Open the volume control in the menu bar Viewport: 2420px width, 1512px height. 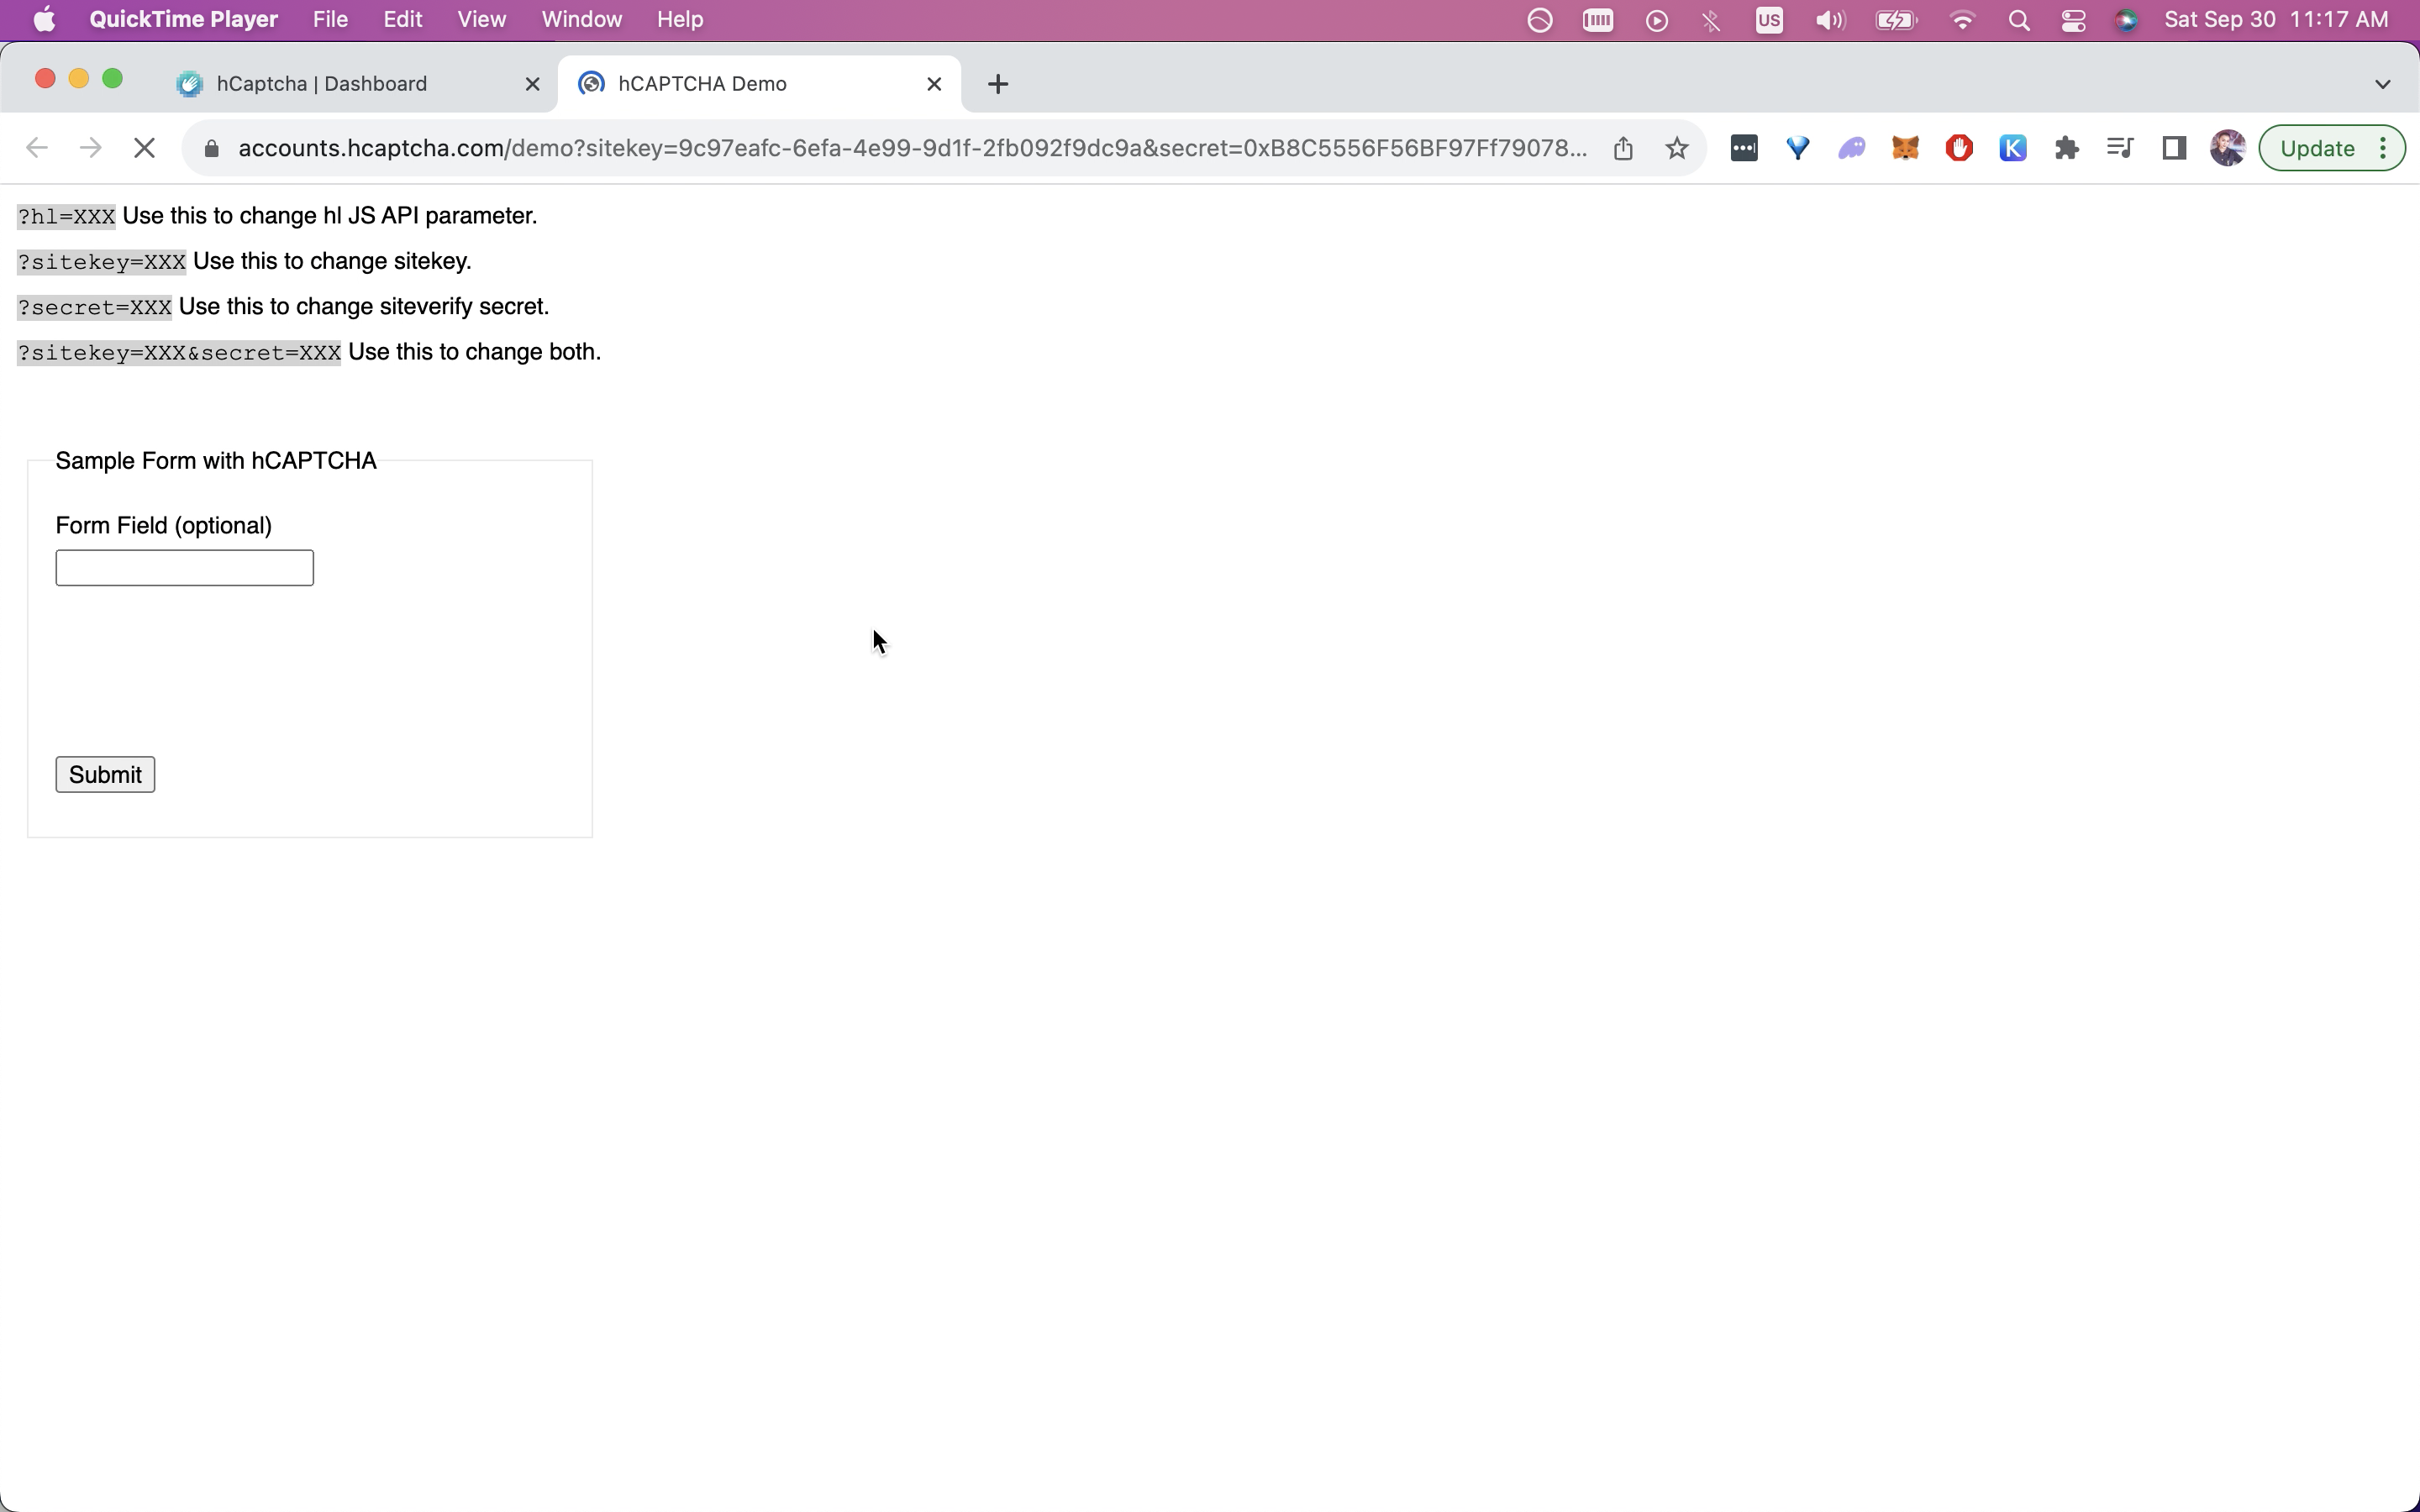[x=1829, y=20]
